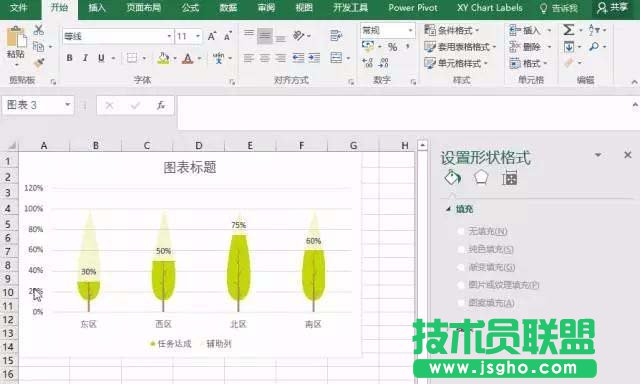Select the Format Painter brush
Image resolution: width=640 pixels, height=384 pixels.
[x=38, y=63]
